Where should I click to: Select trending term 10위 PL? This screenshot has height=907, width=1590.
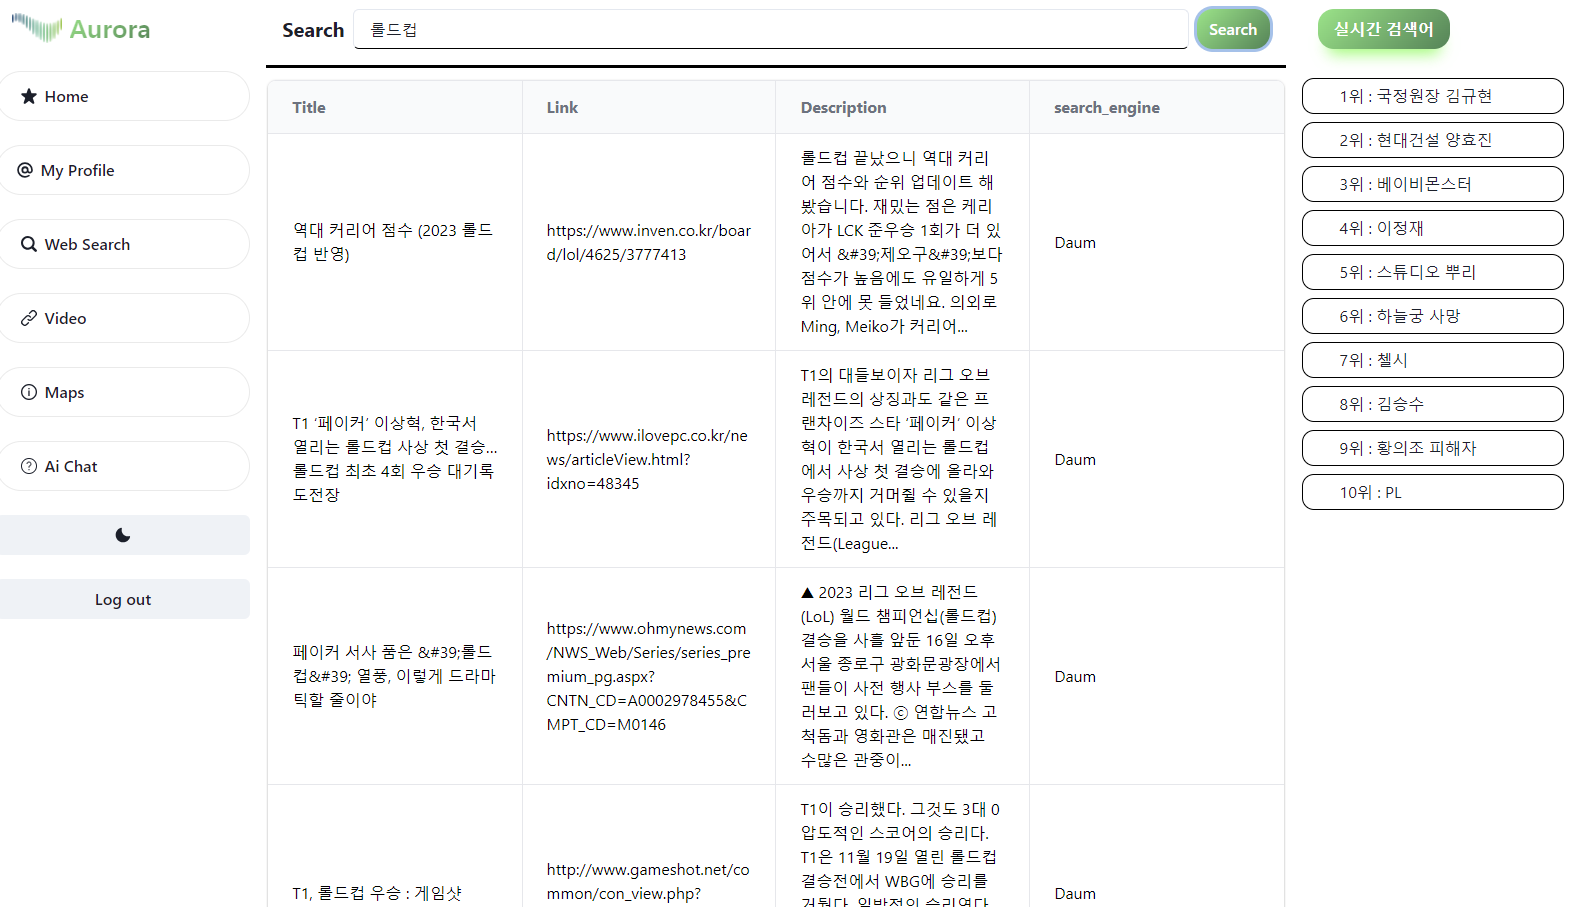click(x=1432, y=492)
